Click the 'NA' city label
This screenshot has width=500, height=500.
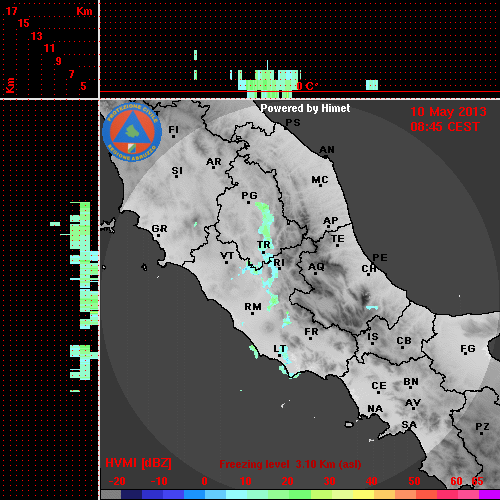375,409
